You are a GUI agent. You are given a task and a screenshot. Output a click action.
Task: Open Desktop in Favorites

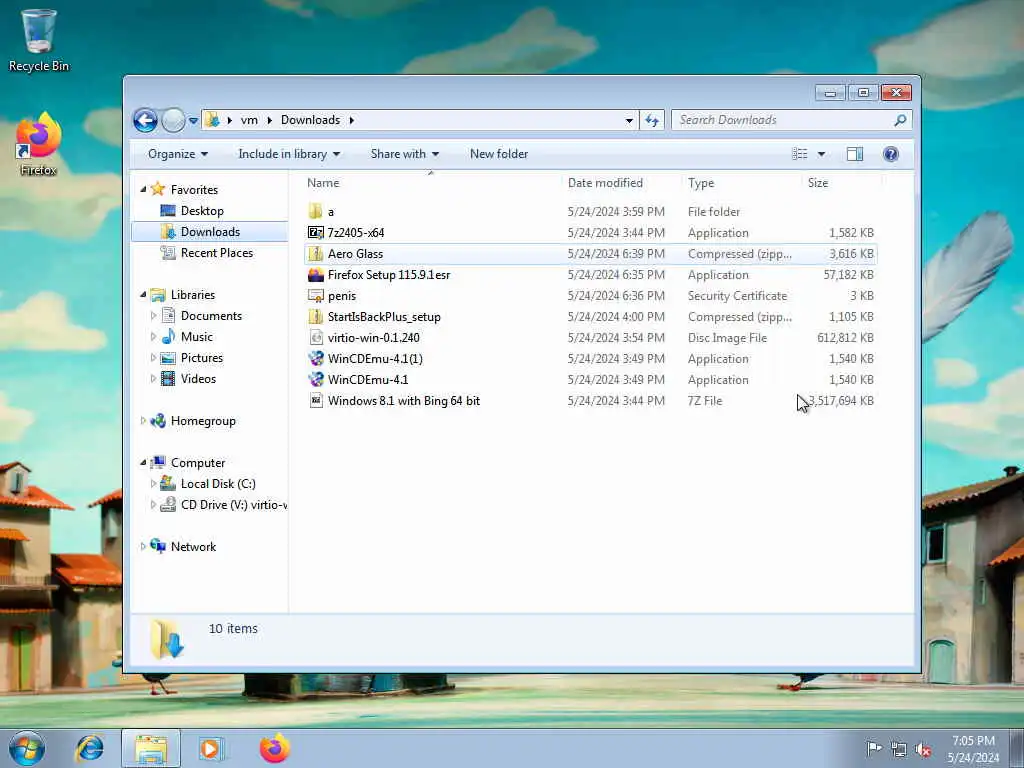tap(202, 211)
